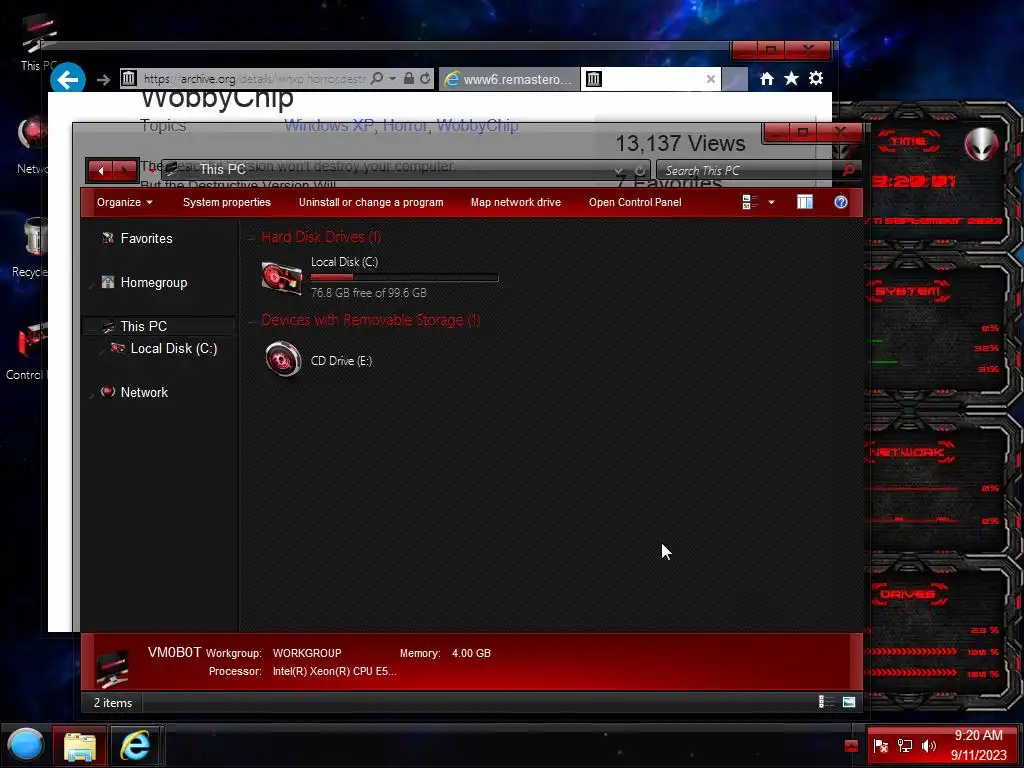Open the more view options dropdown
Viewport: 1024px width, 768px height.
[x=771, y=202]
